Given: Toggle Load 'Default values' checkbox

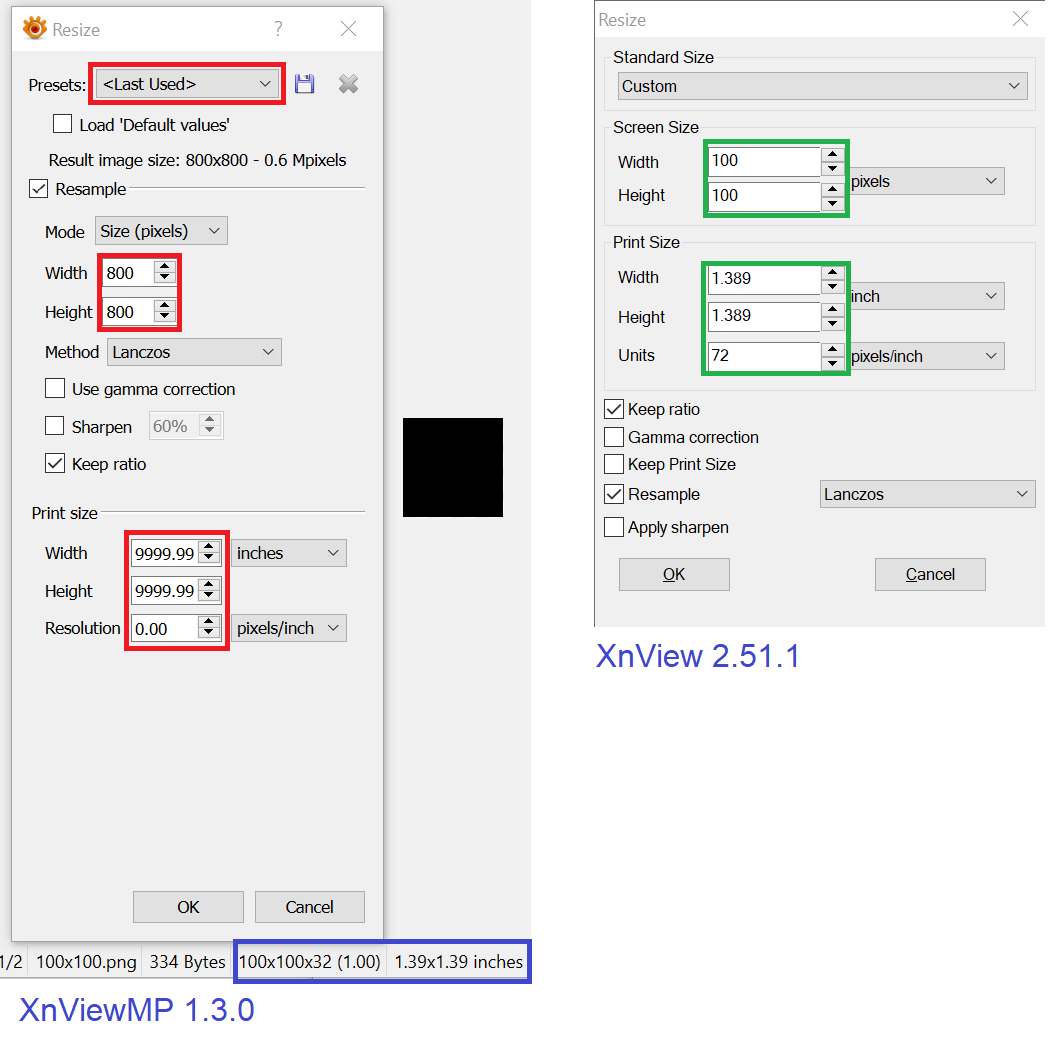Looking at the screenshot, I should [62, 124].
